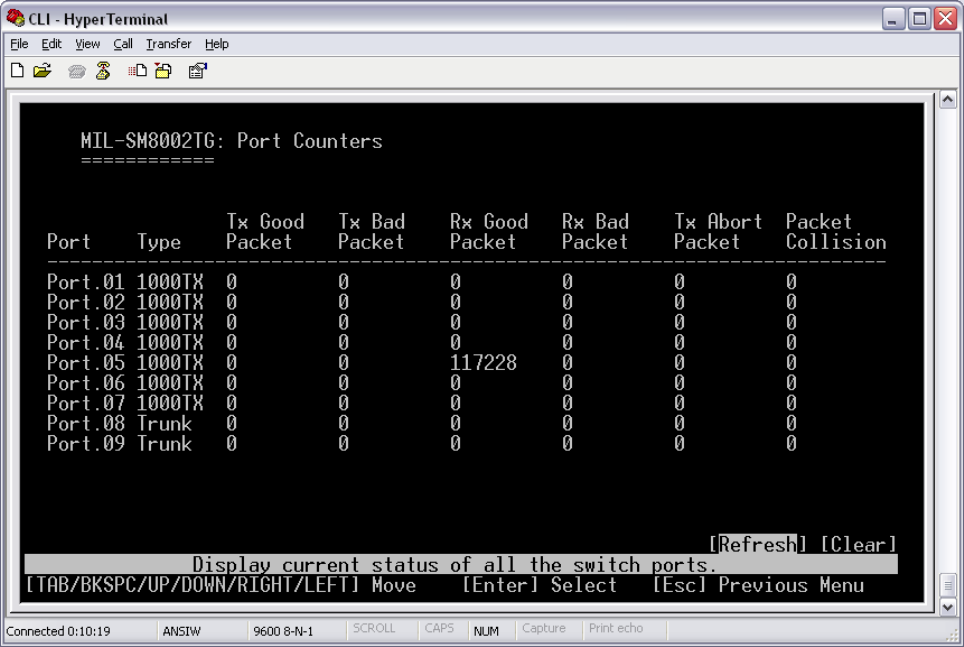Click the vertical scrollbar down arrow

pyautogui.click(x=947, y=608)
